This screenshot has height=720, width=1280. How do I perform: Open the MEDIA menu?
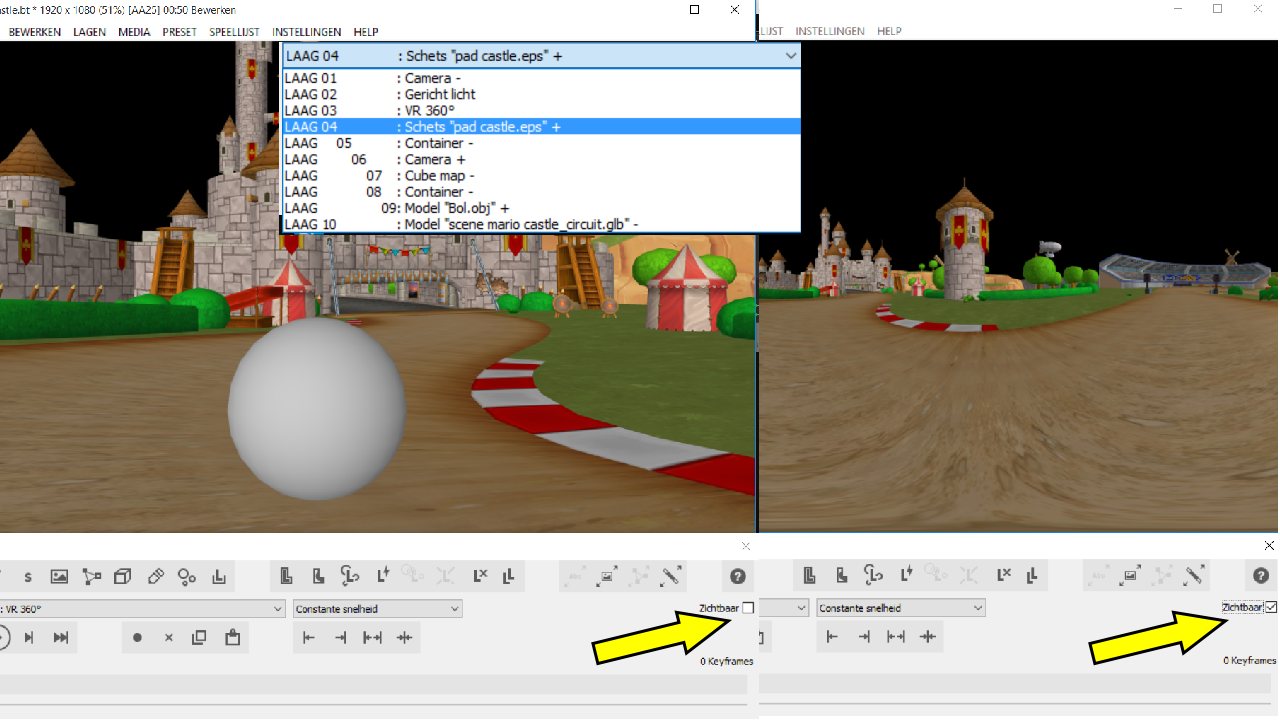(134, 32)
